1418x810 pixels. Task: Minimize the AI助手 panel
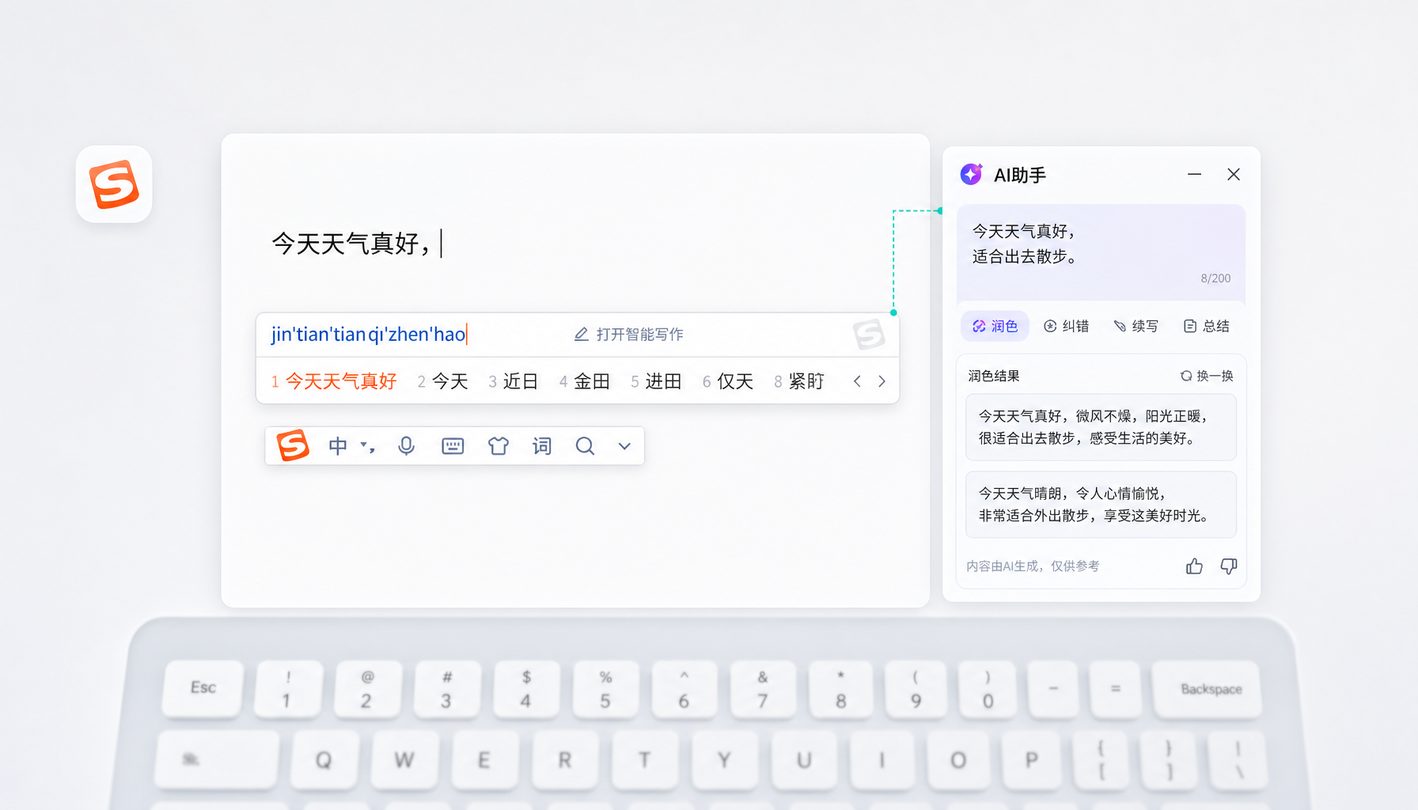[x=1194, y=174]
